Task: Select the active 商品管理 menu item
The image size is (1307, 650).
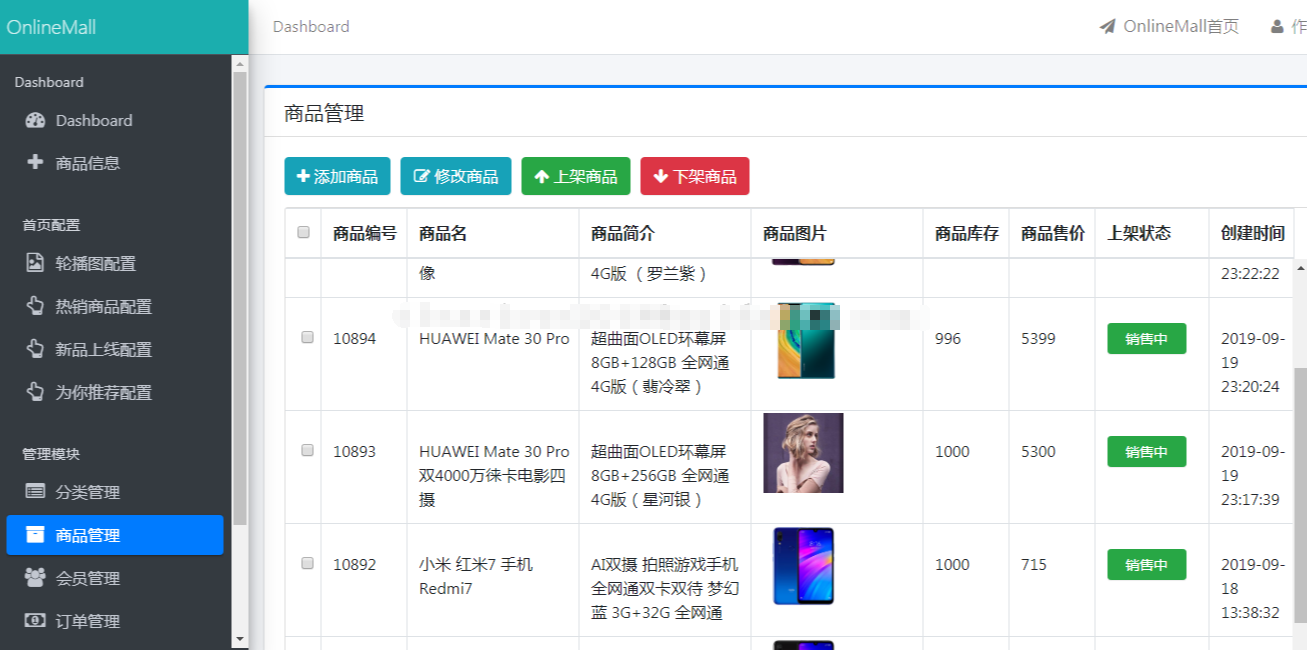Action: click(x=115, y=535)
